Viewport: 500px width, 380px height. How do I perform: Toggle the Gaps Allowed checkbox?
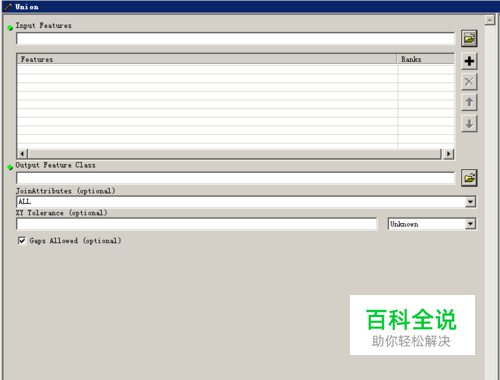(x=22, y=240)
